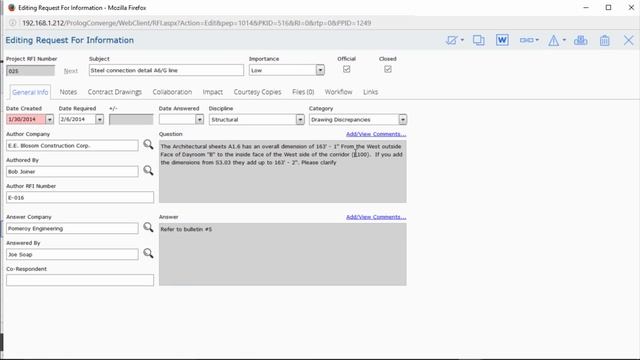Open the Impact tab
The width and height of the screenshot is (640, 360).
(x=213, y=92)
